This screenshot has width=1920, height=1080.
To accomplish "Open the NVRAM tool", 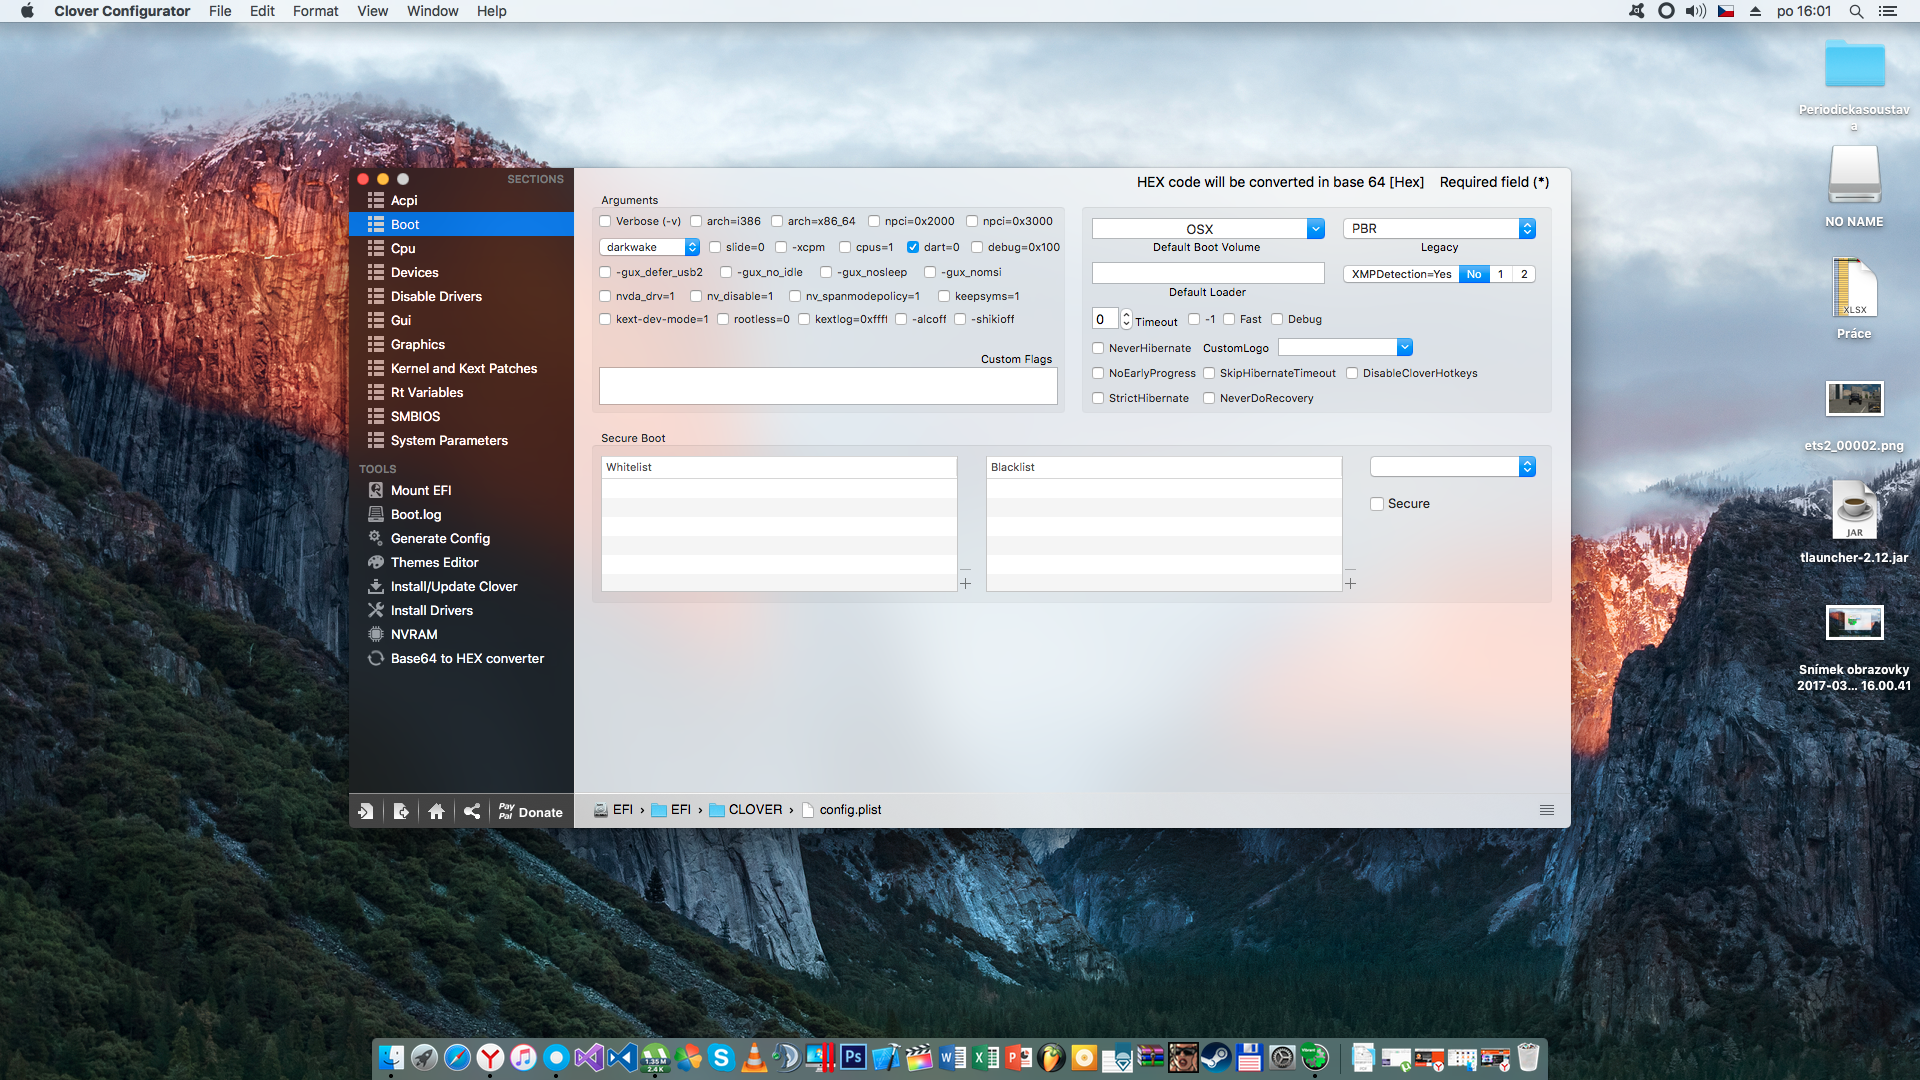I will pos(414,634).
